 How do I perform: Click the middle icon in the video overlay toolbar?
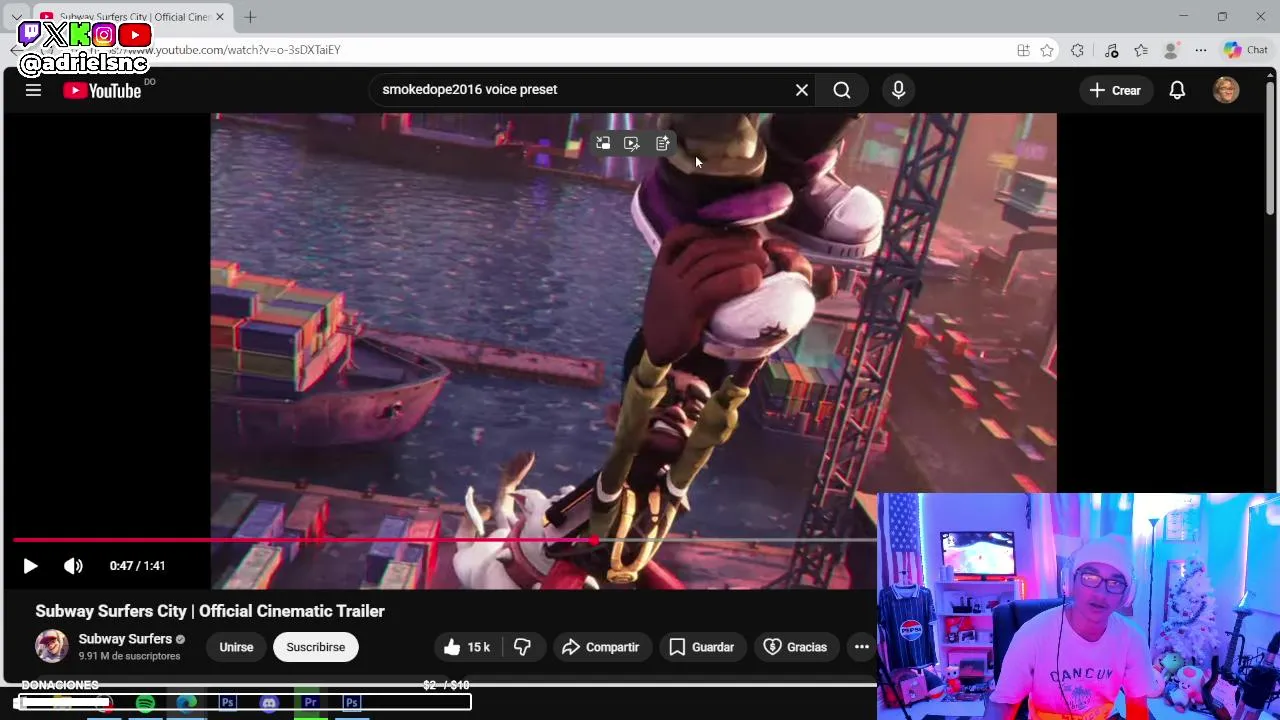[632, 144]
